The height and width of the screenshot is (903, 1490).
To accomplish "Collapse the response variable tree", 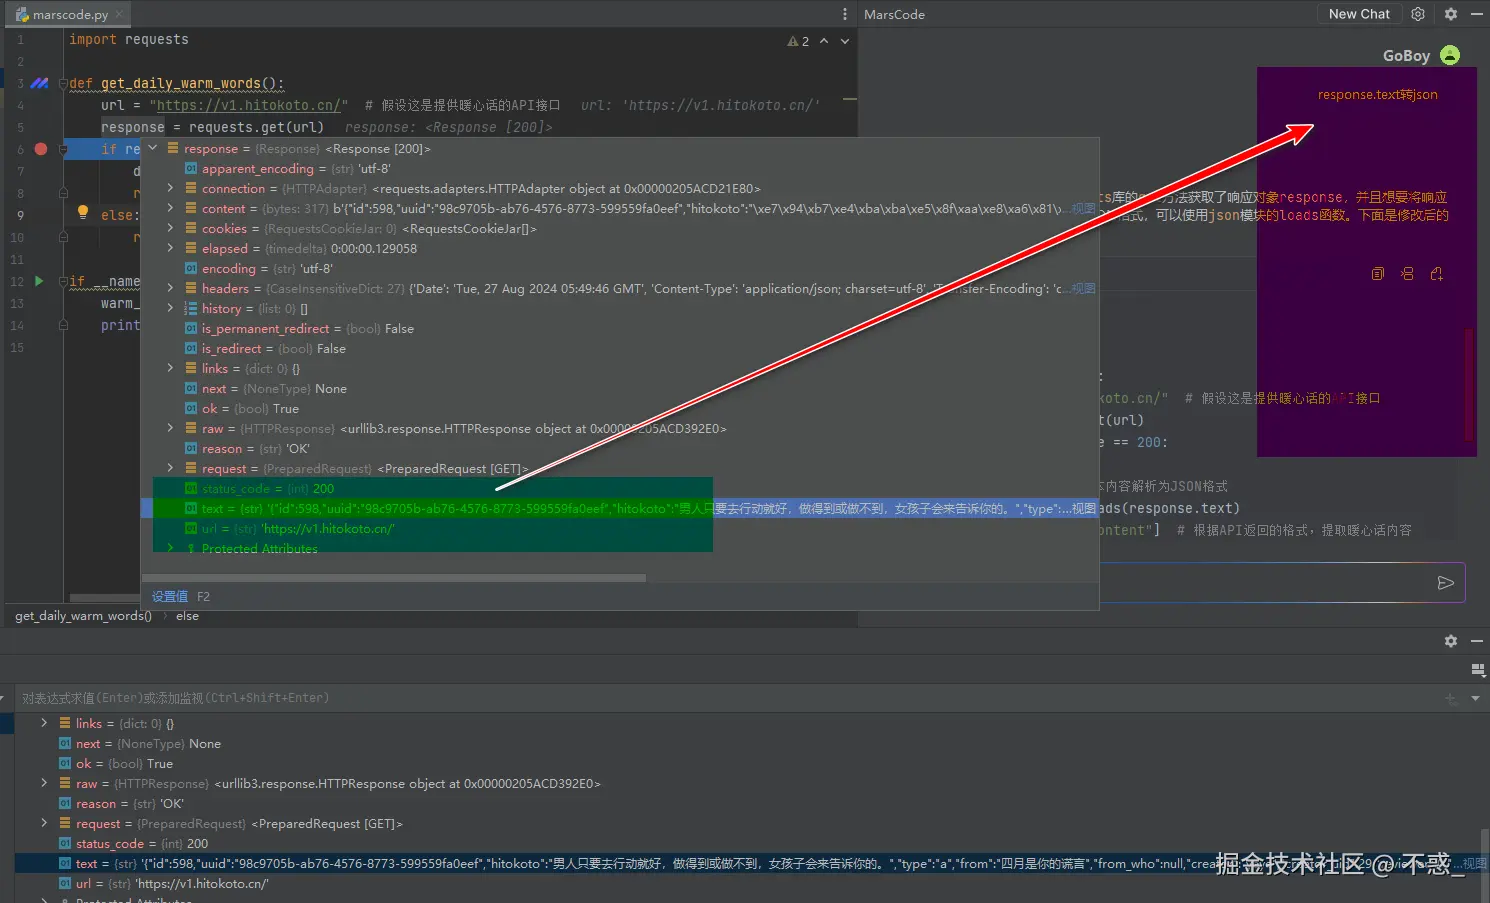I will [x=153, y=148].
